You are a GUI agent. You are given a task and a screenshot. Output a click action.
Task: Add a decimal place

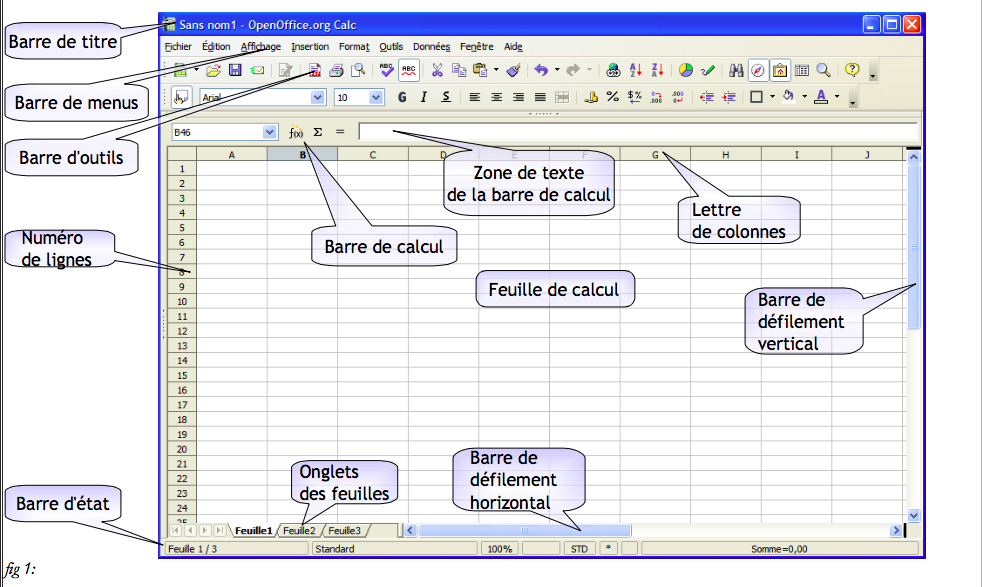(656, 97)
